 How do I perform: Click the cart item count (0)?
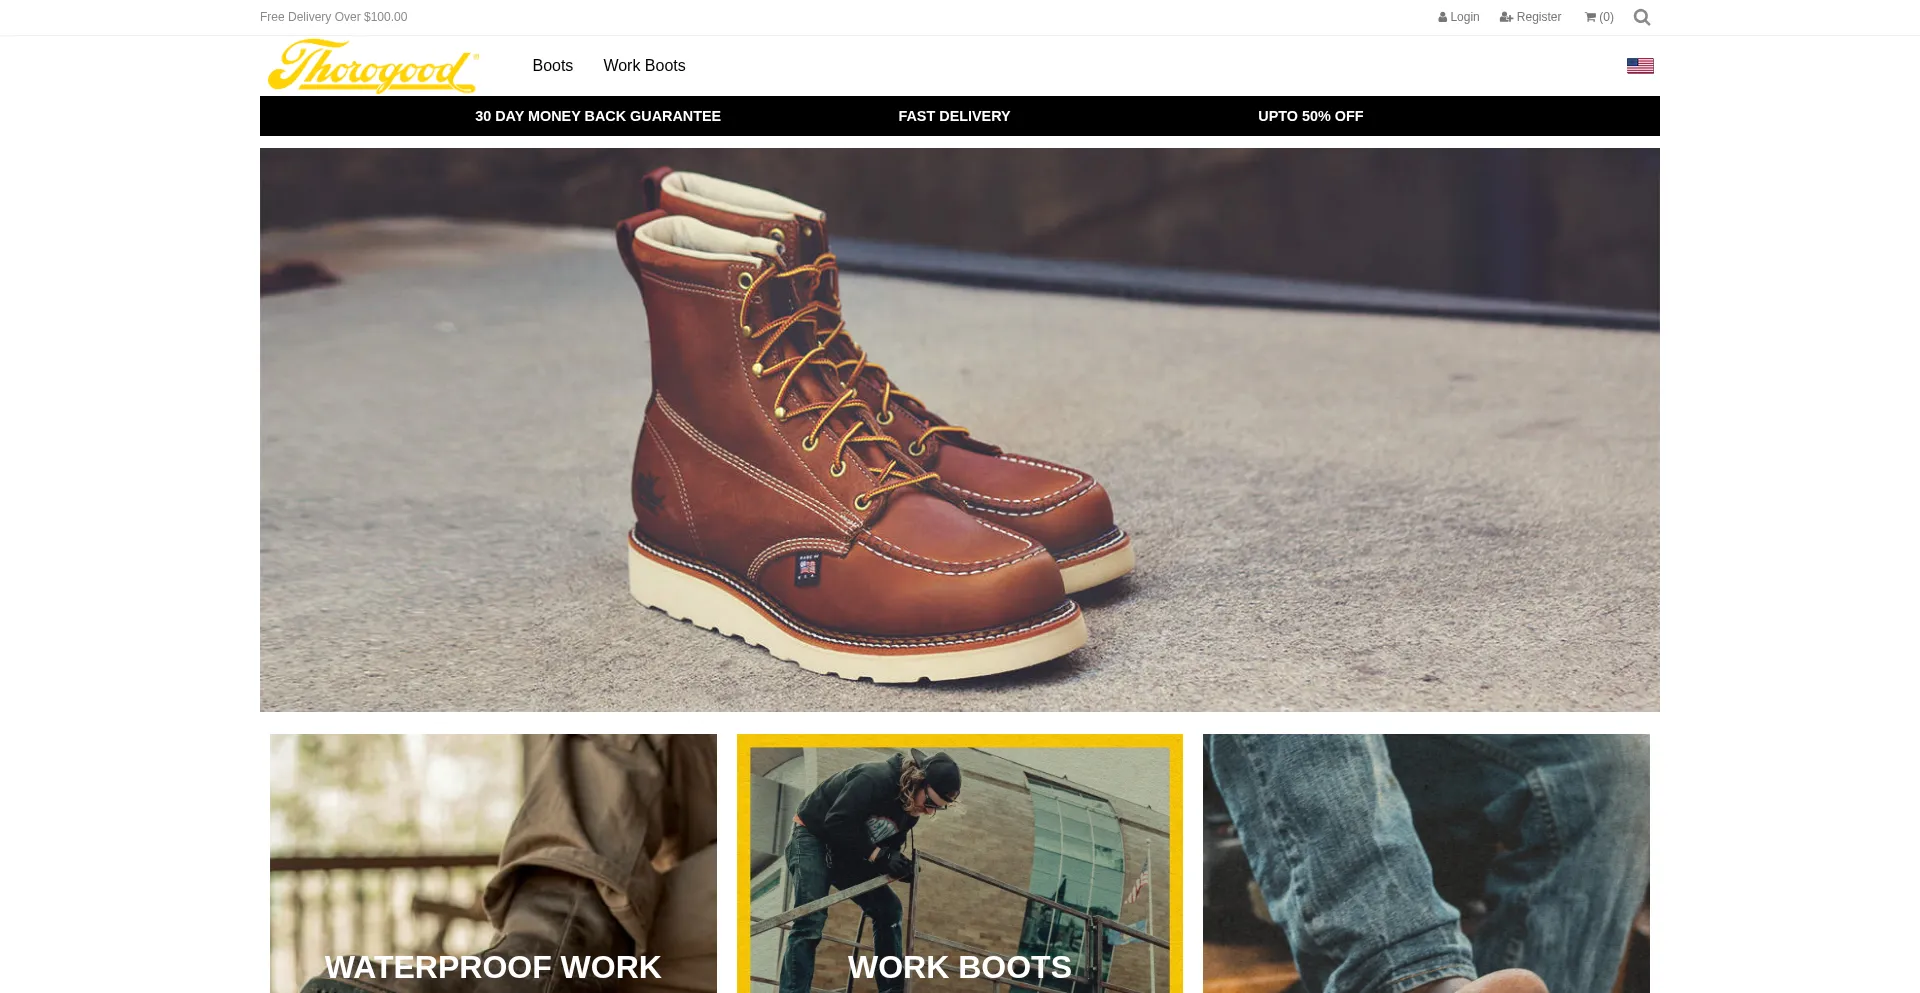[x=1606, y=17]
